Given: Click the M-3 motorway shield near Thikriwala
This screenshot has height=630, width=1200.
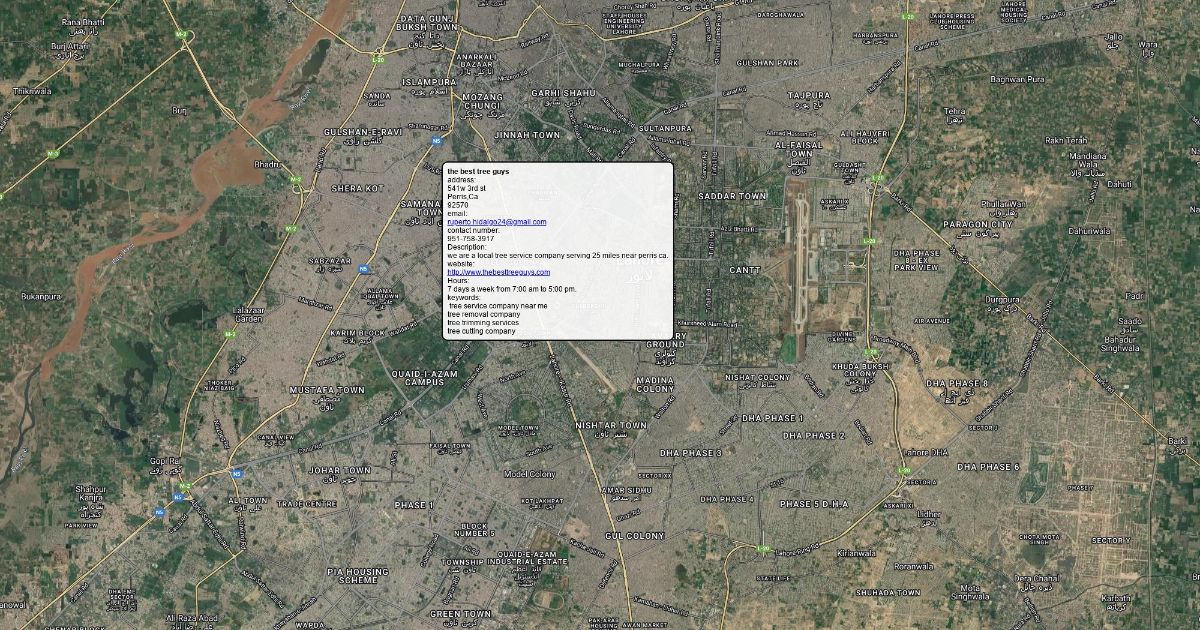Looking at the screenshot, I should pyautogui.click(x=53, y=153).
